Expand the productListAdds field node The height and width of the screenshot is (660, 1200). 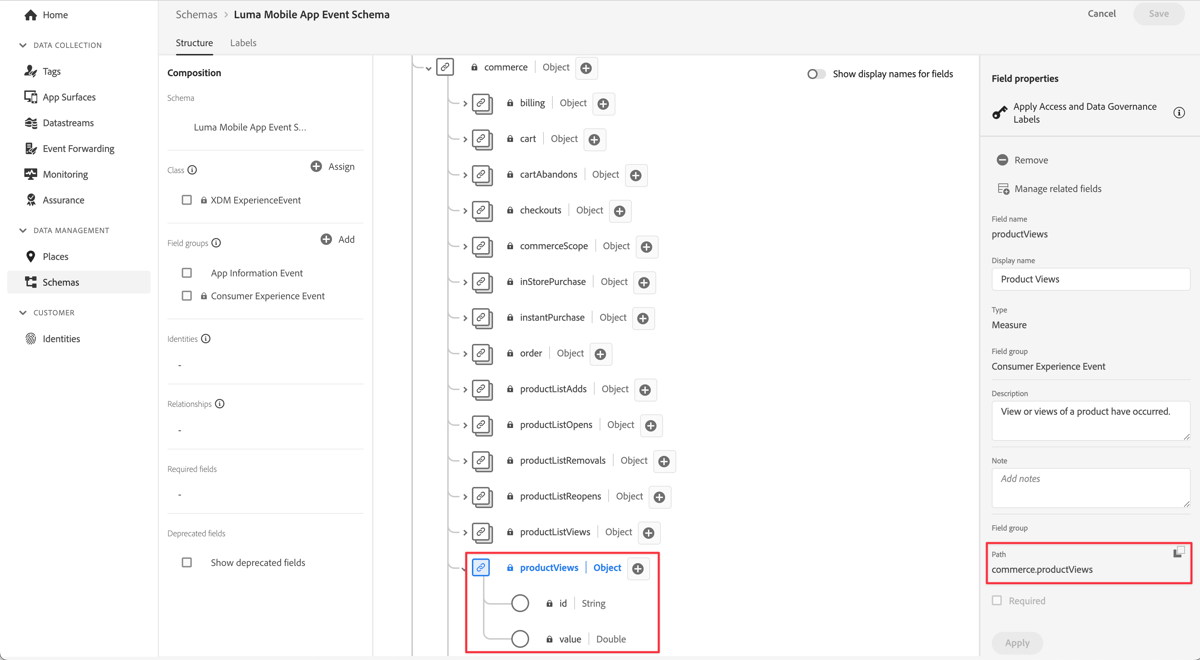(463, 389)
